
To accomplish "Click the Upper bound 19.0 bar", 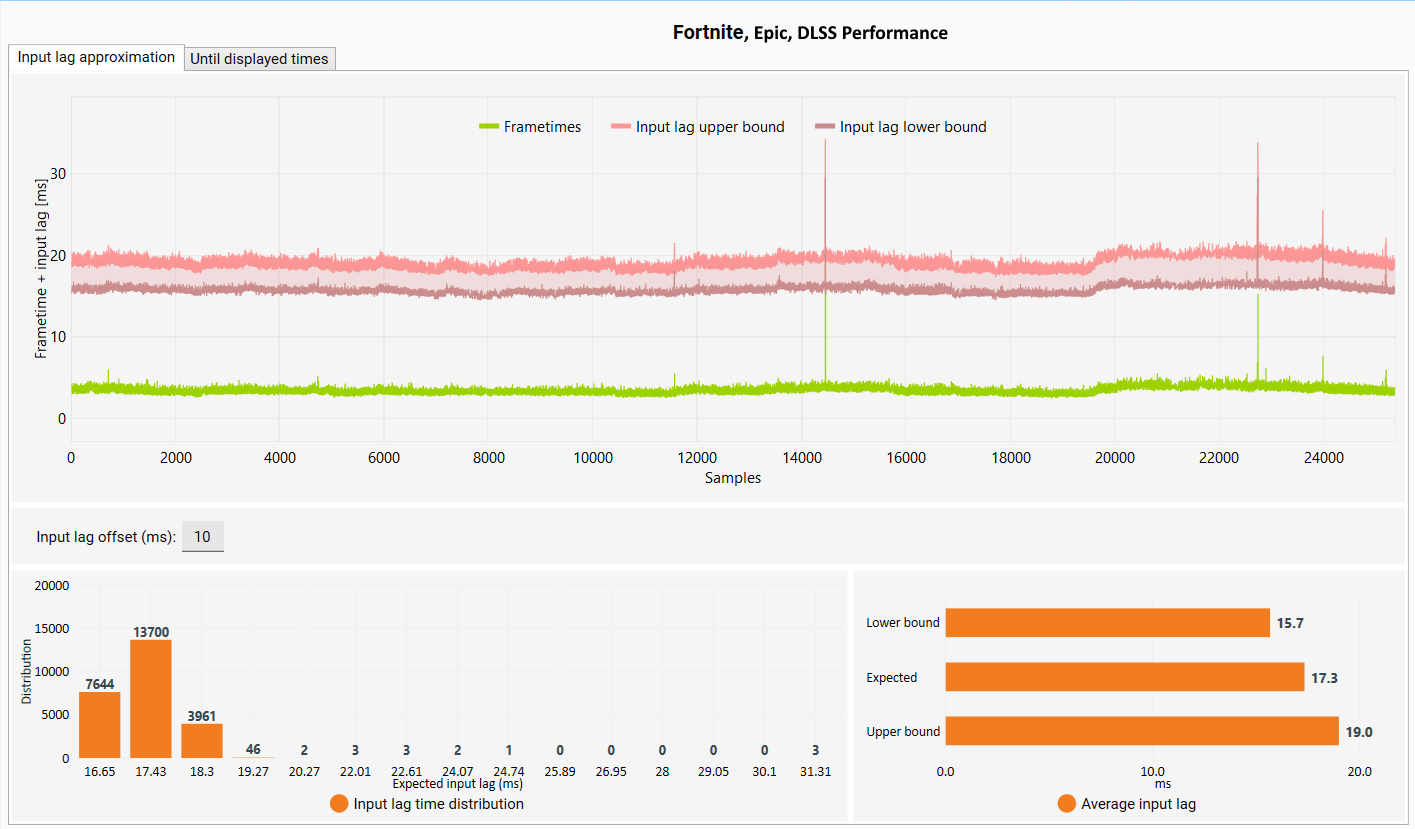I will (x=1142, y=731).
